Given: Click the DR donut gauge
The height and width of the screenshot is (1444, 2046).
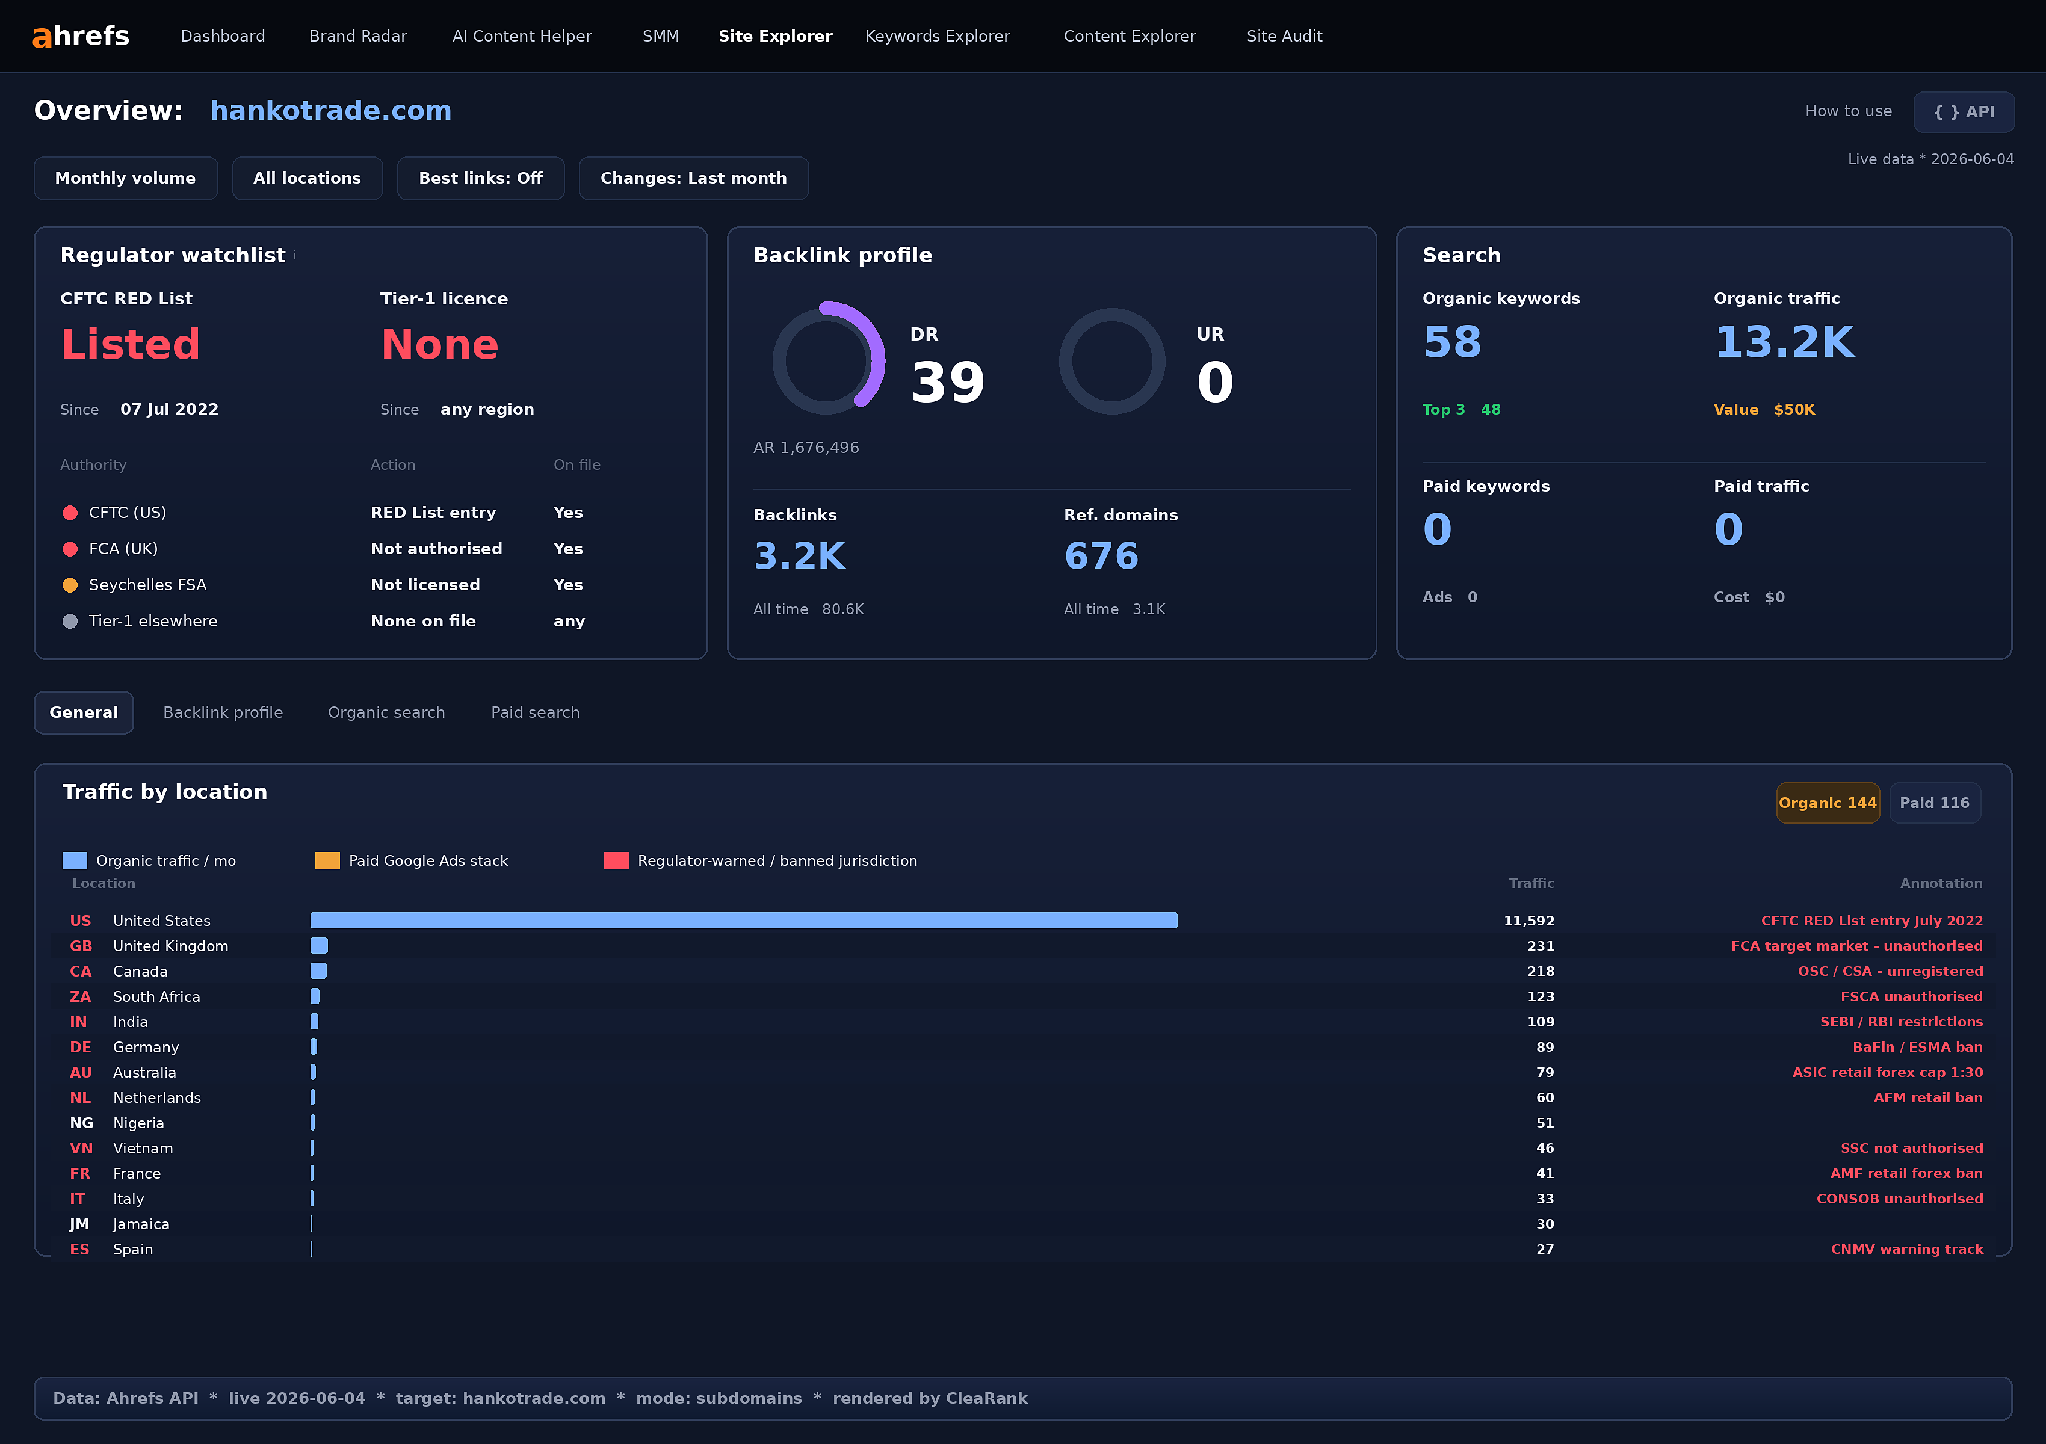Looking at the screenshot, I should pos(828,359).
